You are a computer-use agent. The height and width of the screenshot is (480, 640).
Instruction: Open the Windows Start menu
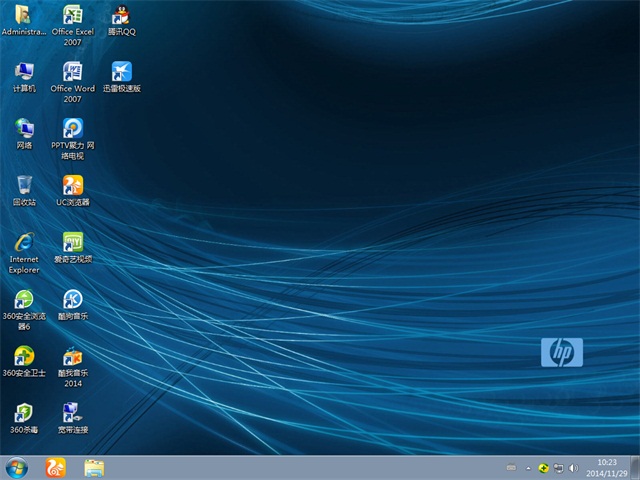[x=17, y=467]
